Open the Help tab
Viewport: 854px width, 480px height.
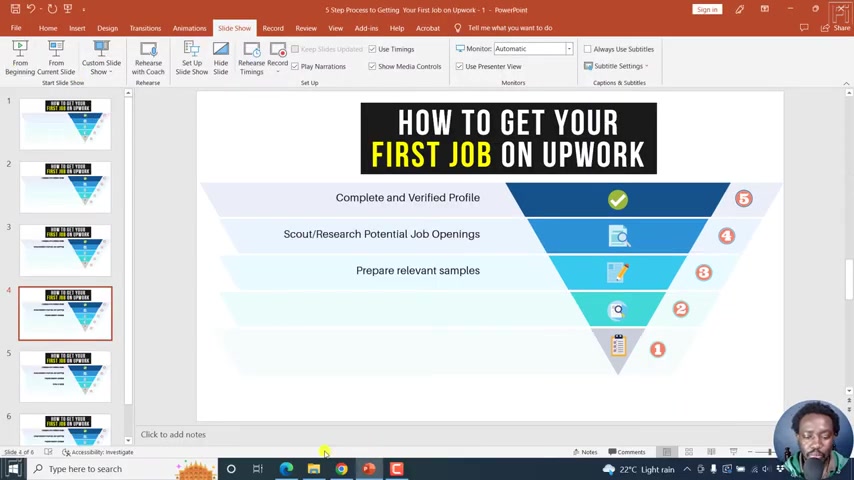pyautogui.click(x=397, y=28)
